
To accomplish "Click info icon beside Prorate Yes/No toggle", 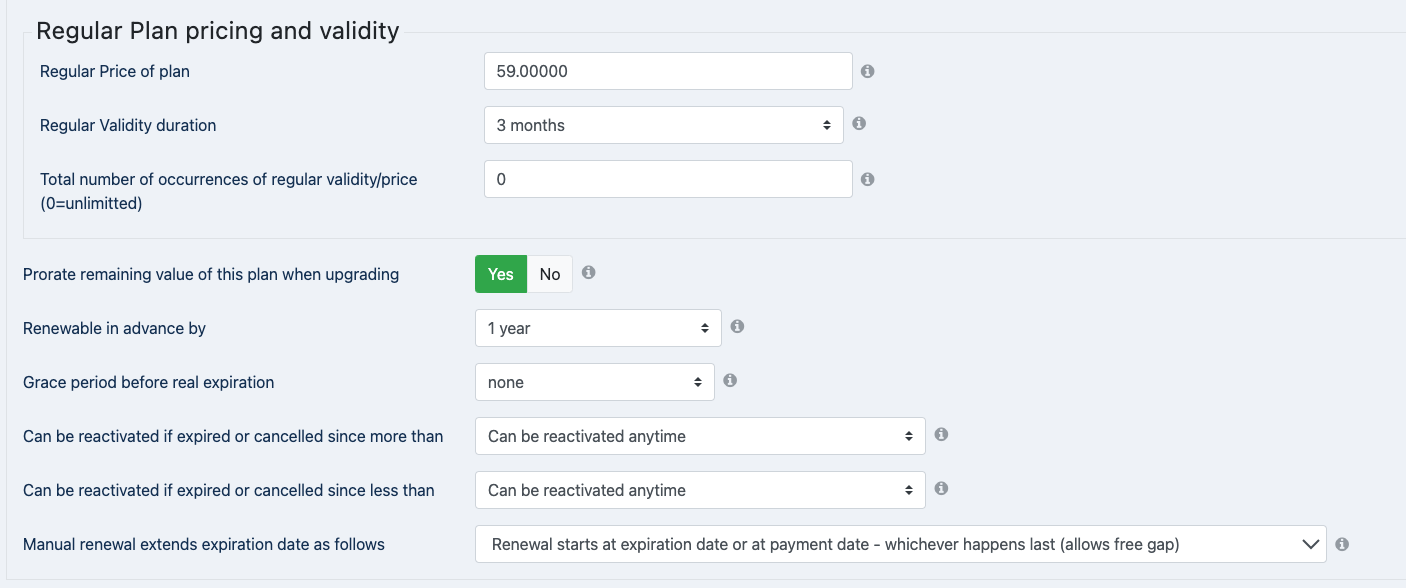I will point(589,272).
